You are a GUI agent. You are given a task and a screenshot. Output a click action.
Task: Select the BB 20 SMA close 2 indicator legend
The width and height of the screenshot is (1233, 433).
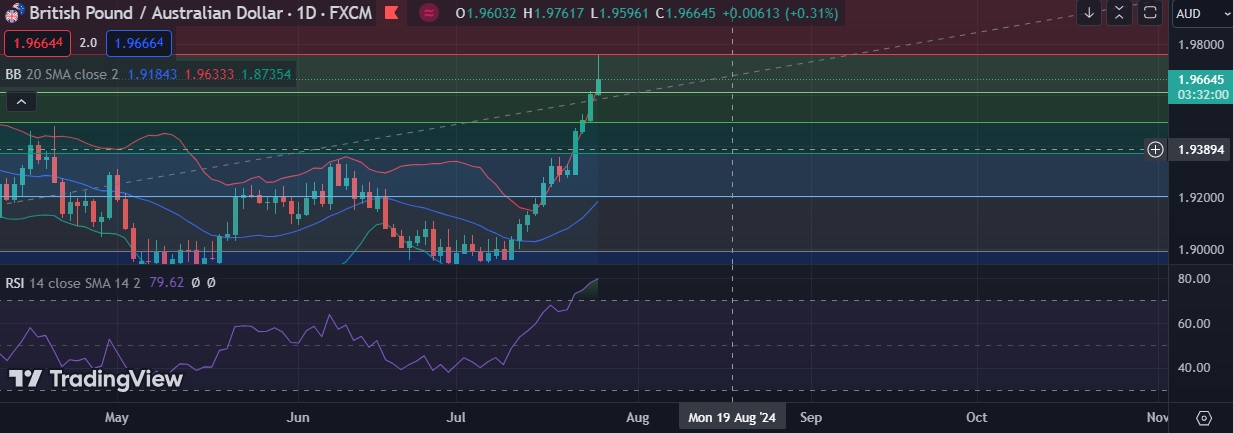[x=62, y=74]
